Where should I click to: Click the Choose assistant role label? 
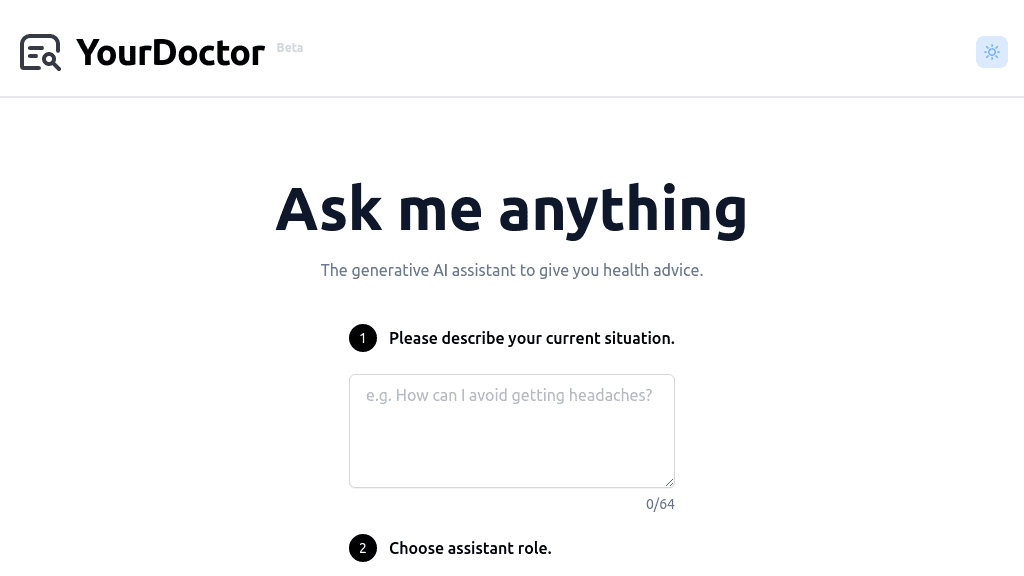pyautogui.click(x=470, y=548)
